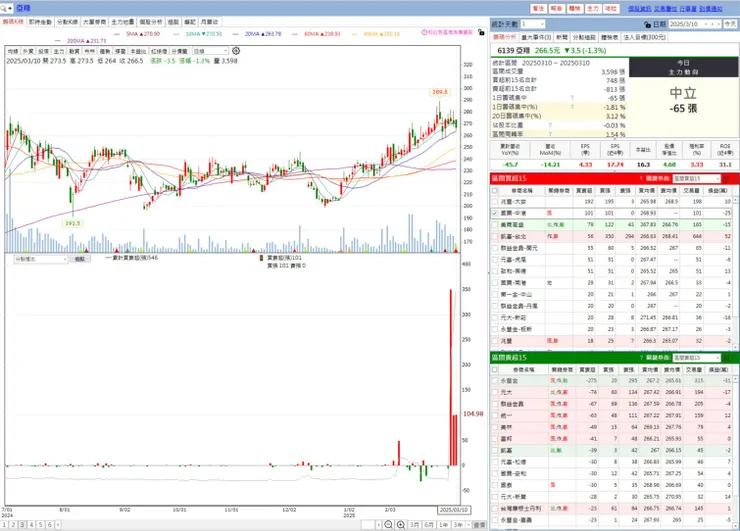The image size is (740, 531).
Task: Open the 日線 chart period dropdown
Action: coord(210,51)
